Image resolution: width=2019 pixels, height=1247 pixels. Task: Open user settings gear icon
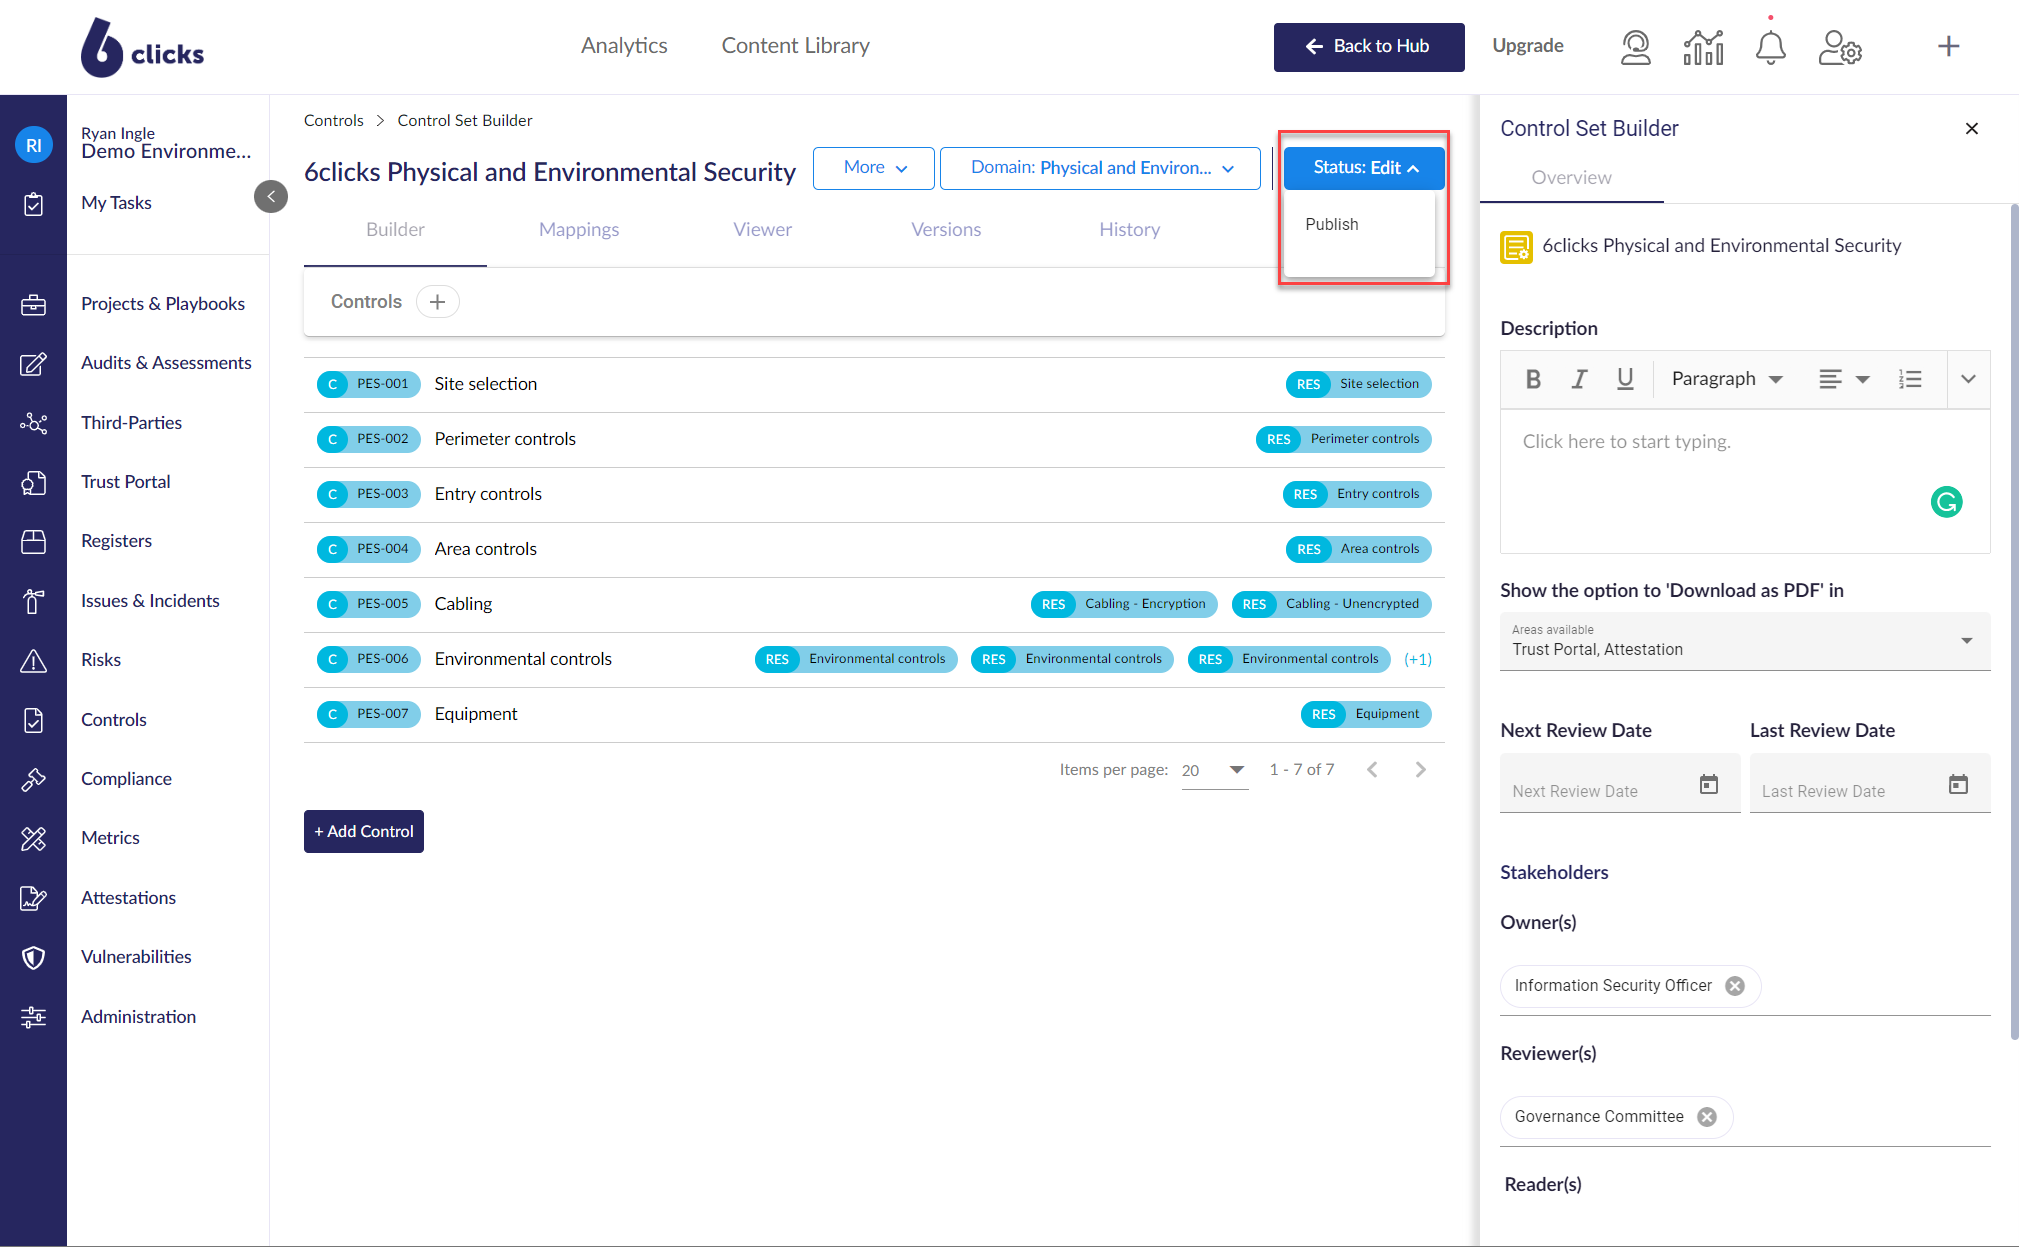(x=1840, y=47)
